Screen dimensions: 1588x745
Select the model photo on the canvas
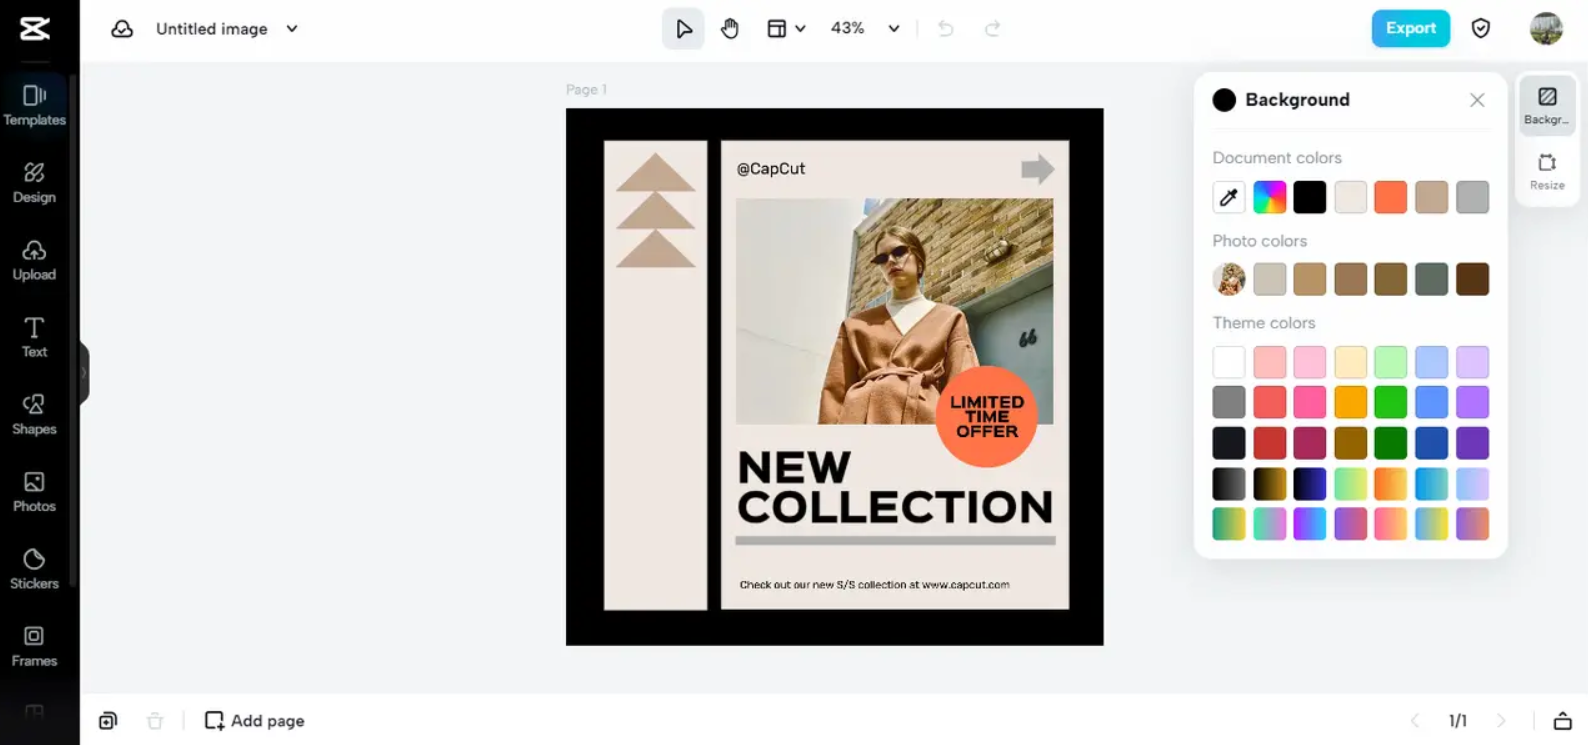(894, 311)
